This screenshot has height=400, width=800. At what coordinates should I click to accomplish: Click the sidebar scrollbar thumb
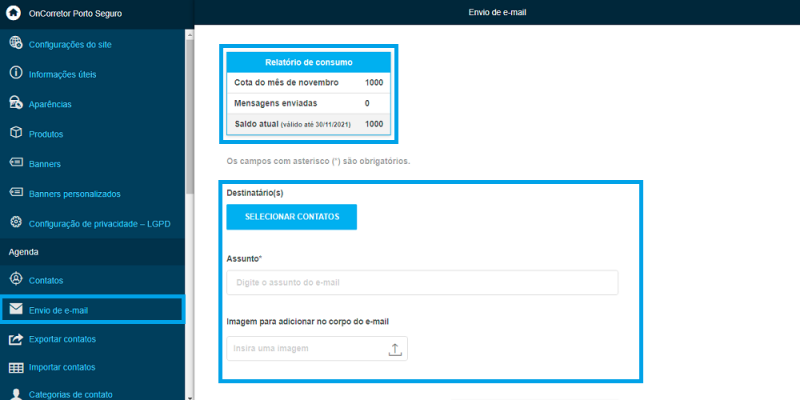click(x=190, y=116)
